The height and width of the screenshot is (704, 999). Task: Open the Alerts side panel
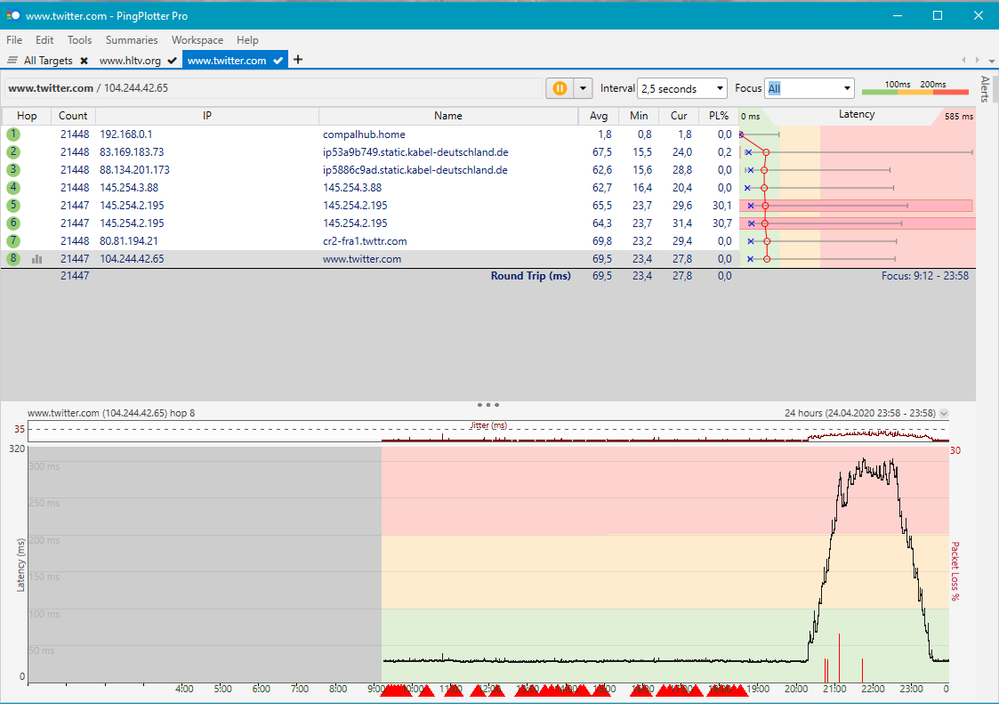(x=985, y=90)
